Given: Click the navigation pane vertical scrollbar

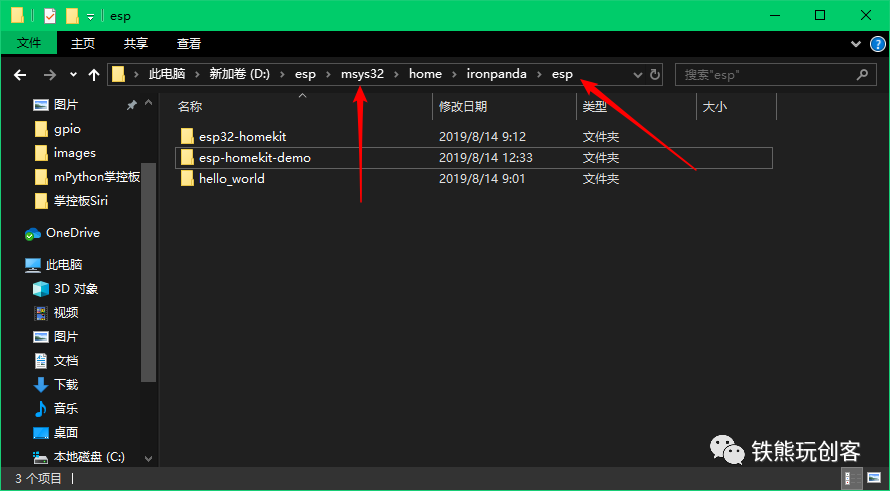Looking at the screenshot, I should (148, 272).
